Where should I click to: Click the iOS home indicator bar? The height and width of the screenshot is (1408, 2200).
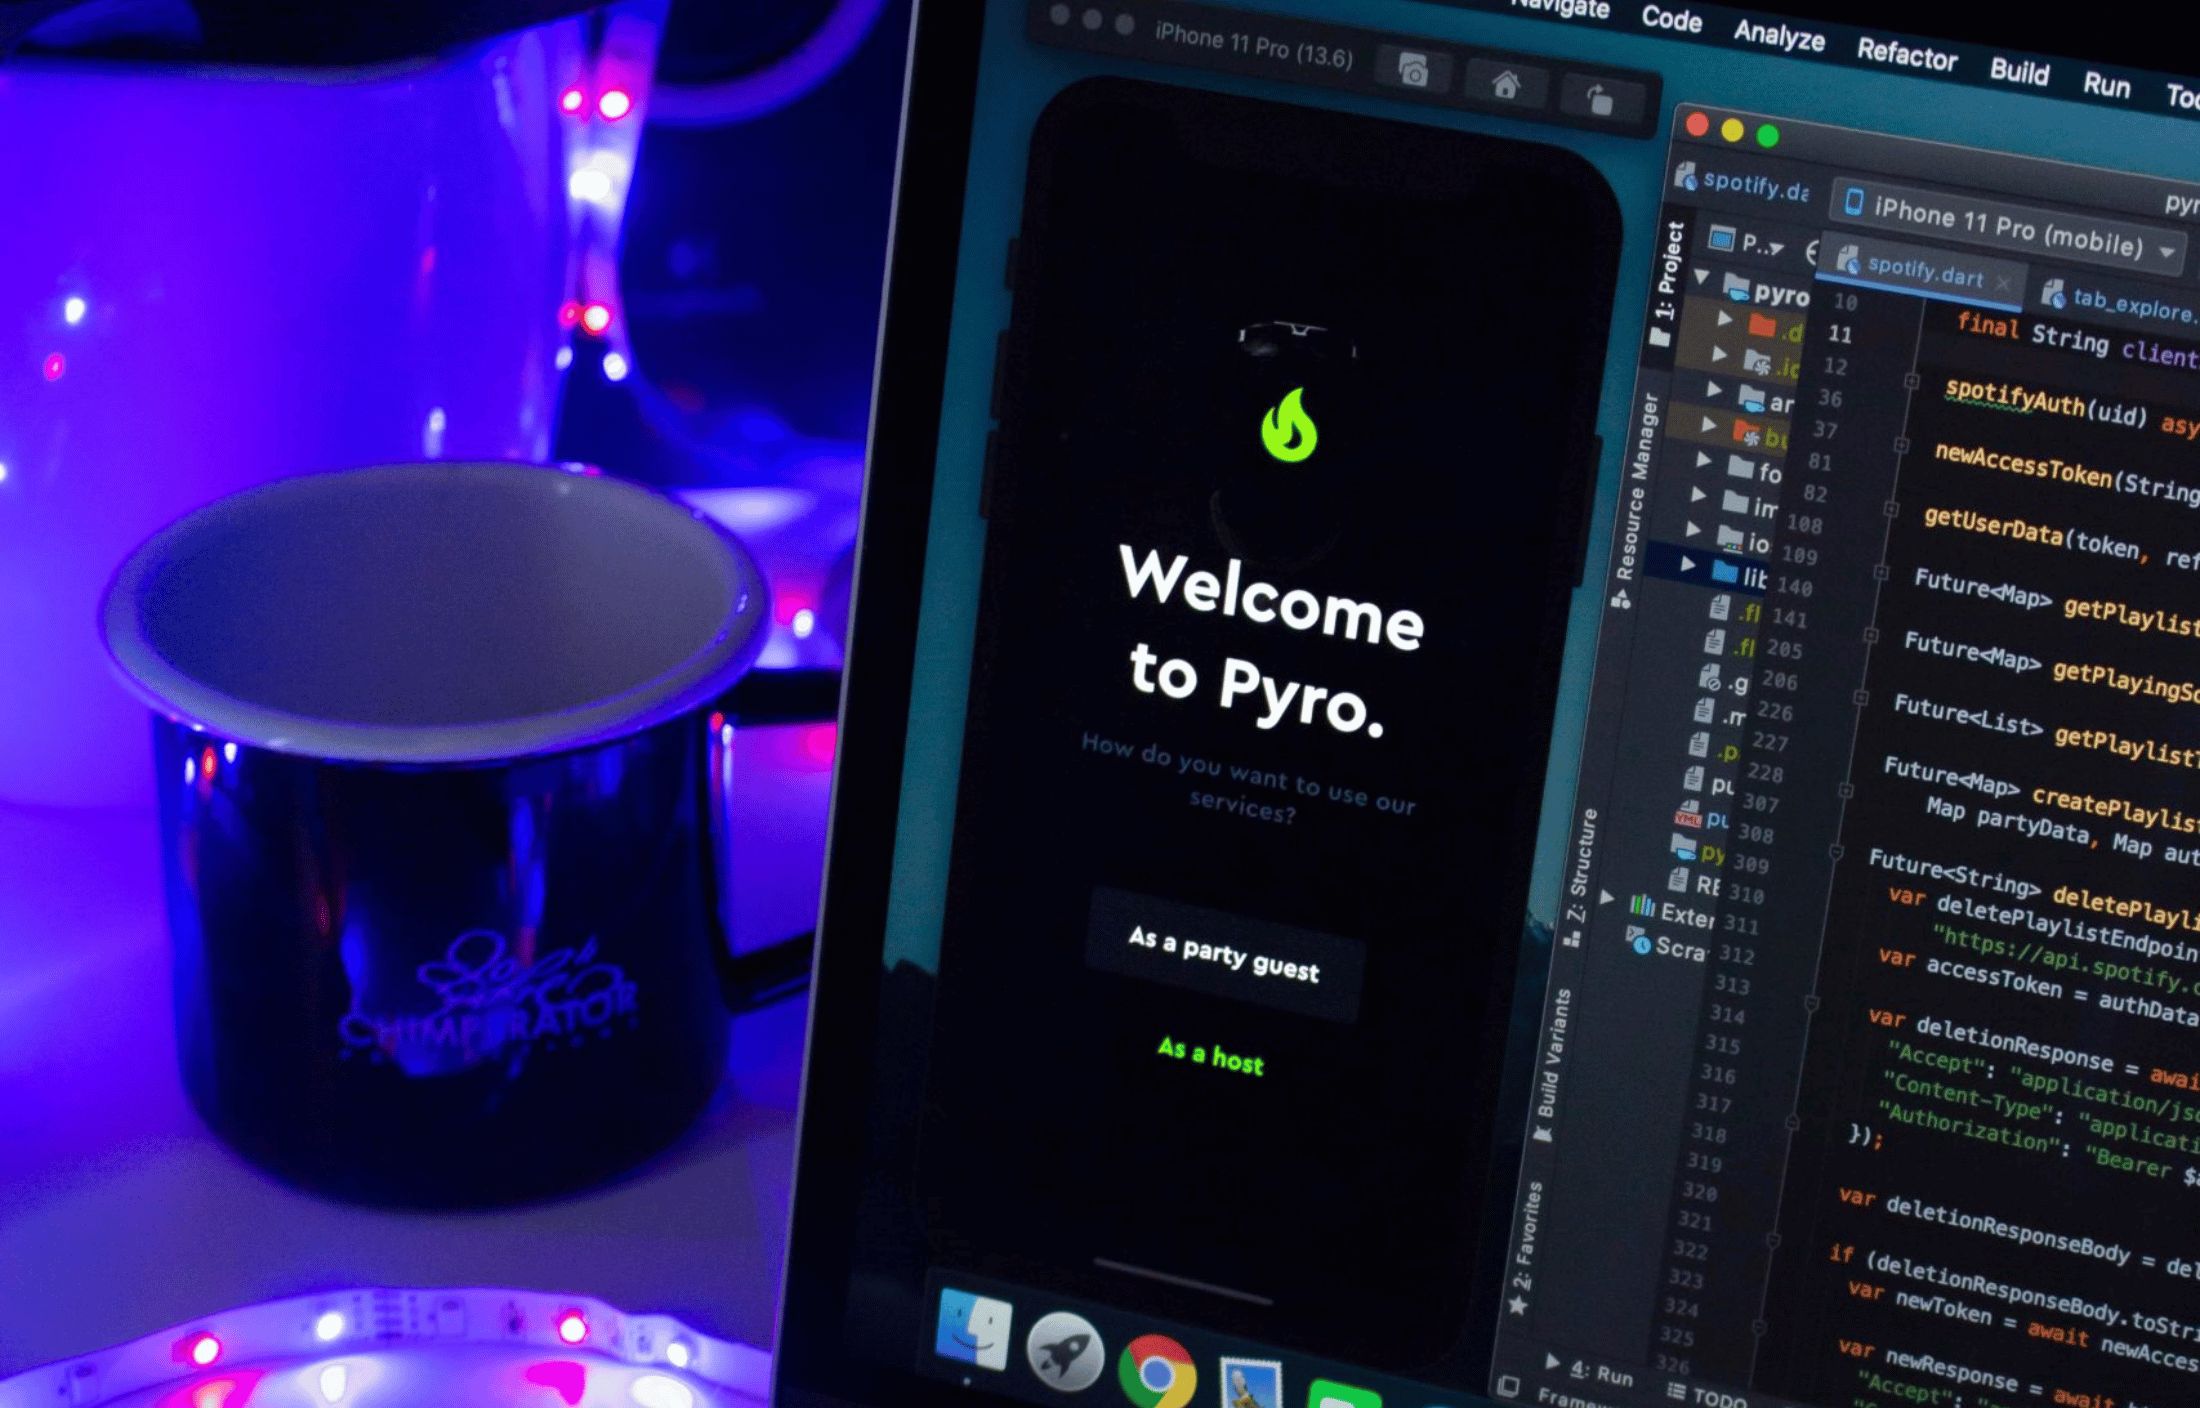point(1182,1281)
